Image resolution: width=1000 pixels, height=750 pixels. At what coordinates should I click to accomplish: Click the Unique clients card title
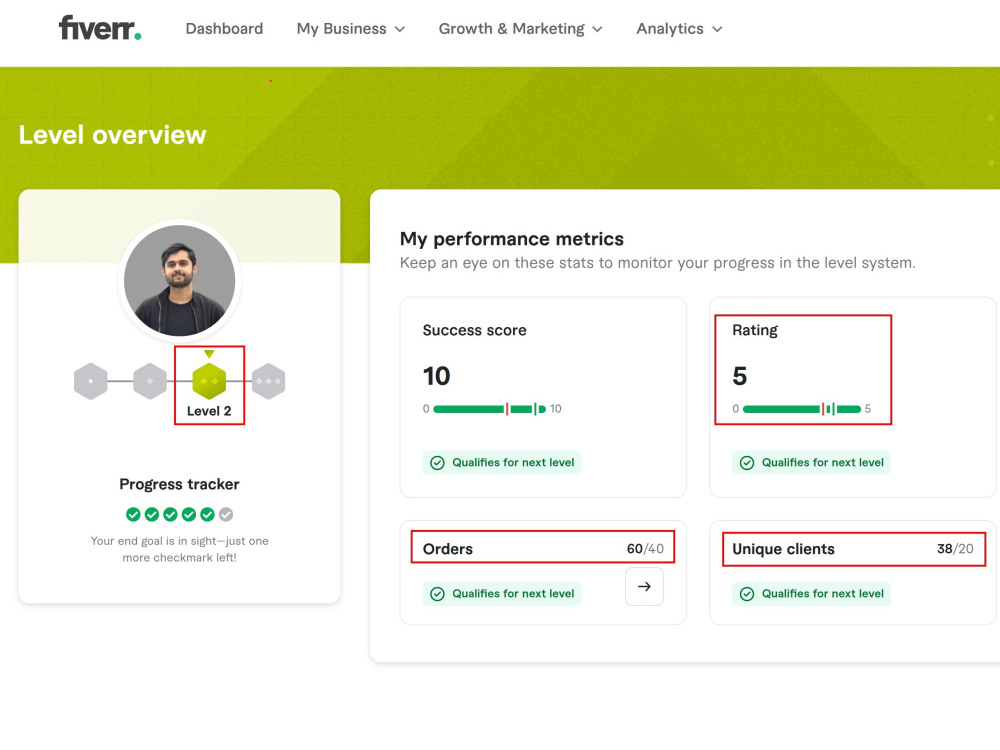pos(783,549)
